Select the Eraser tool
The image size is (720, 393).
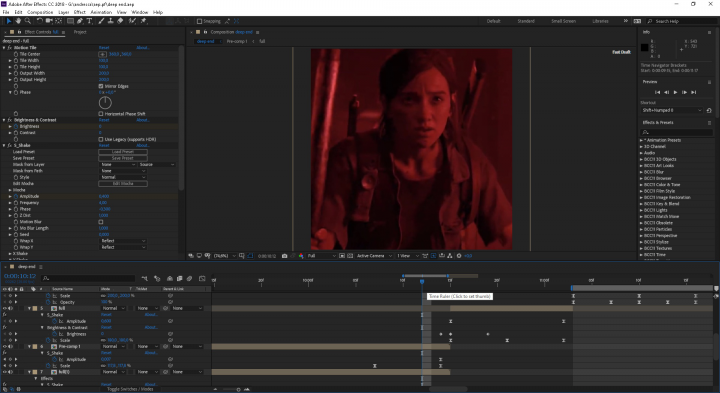coord(120,21)
